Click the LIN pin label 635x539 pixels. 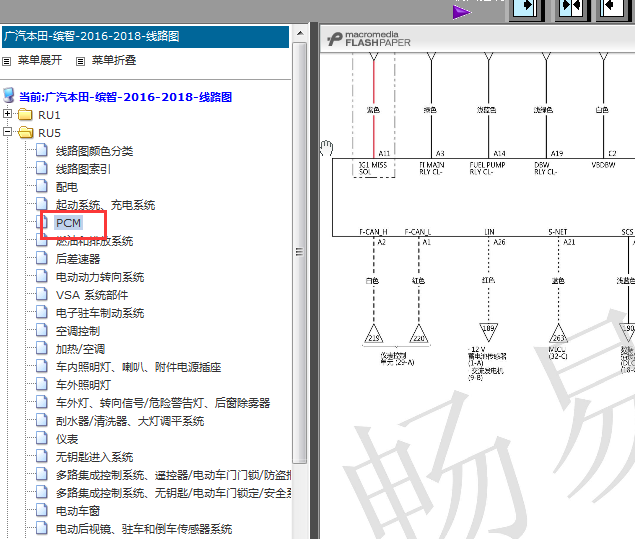tap(489, 232)
